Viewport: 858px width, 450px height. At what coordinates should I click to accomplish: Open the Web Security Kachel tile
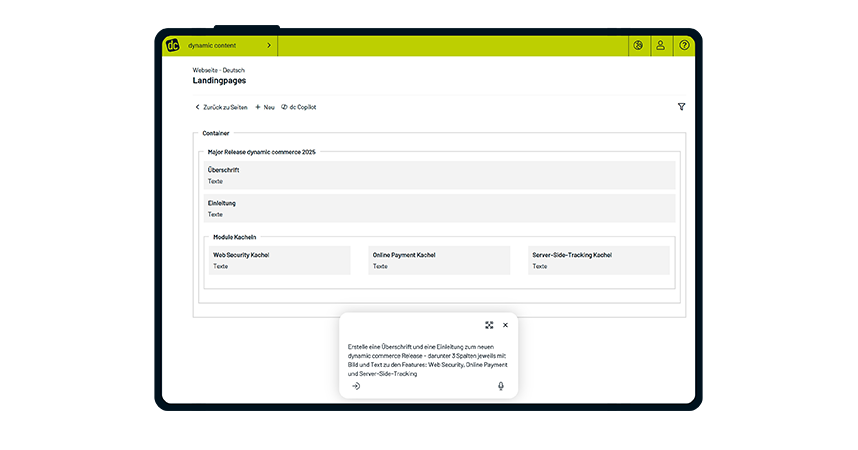click(280, 261)
